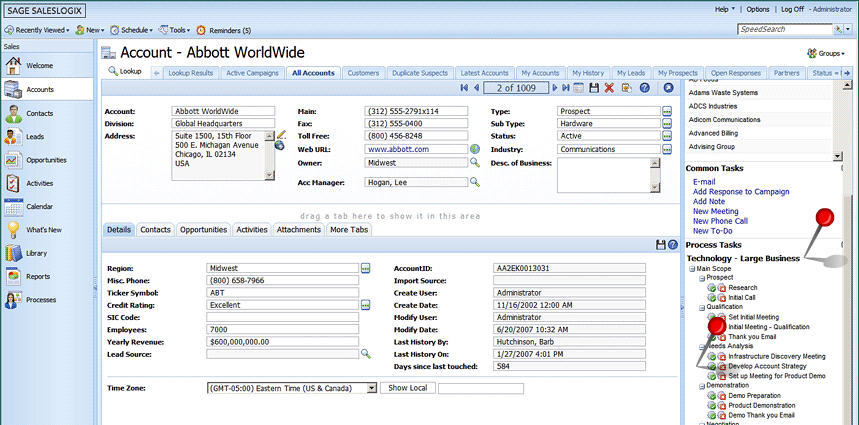Jump to the last account record
Viewport: 859px width, 425px height.
pos(566,88)
